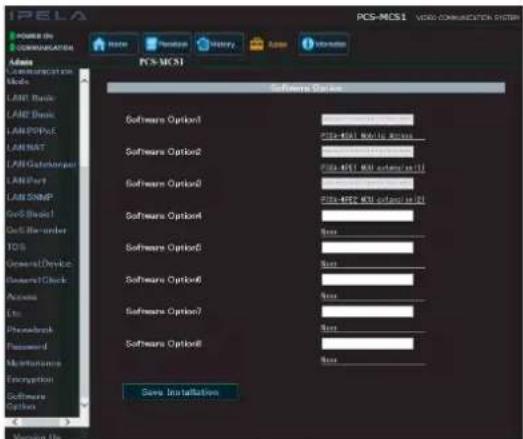Open LAN:PPPoE settings
The width and height of the screenshot is (523, 439).
point(31,131)
